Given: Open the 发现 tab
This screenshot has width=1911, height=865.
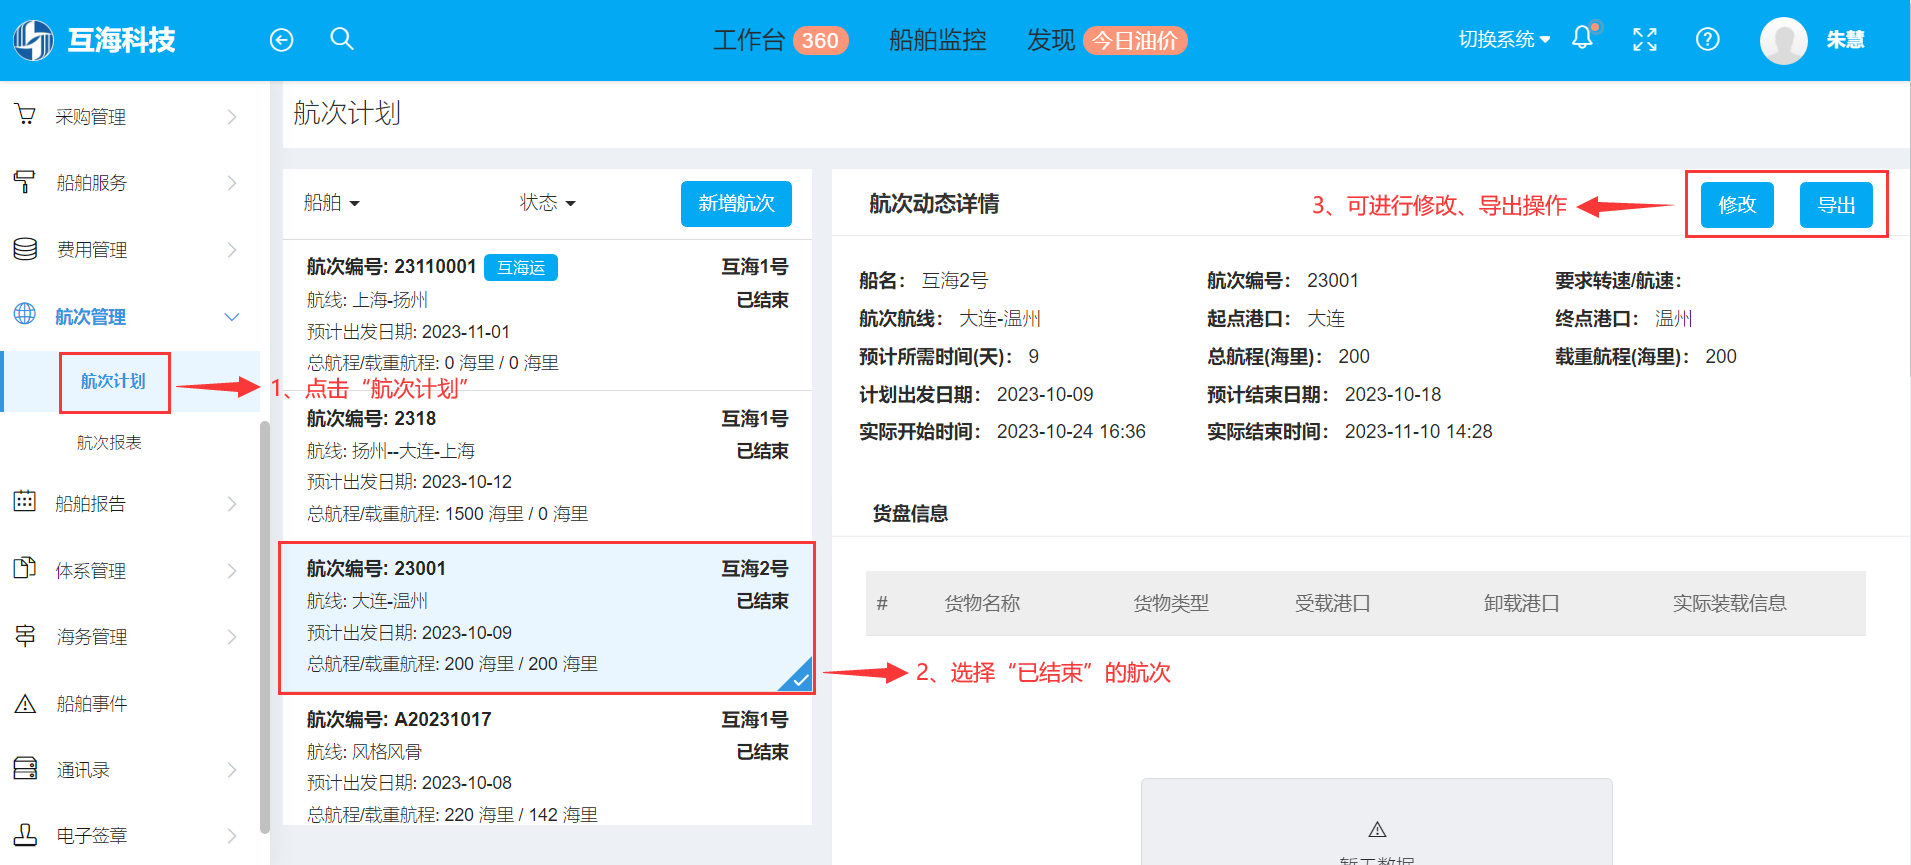Looking at the screenshot, I should [x=1051, y=40].
